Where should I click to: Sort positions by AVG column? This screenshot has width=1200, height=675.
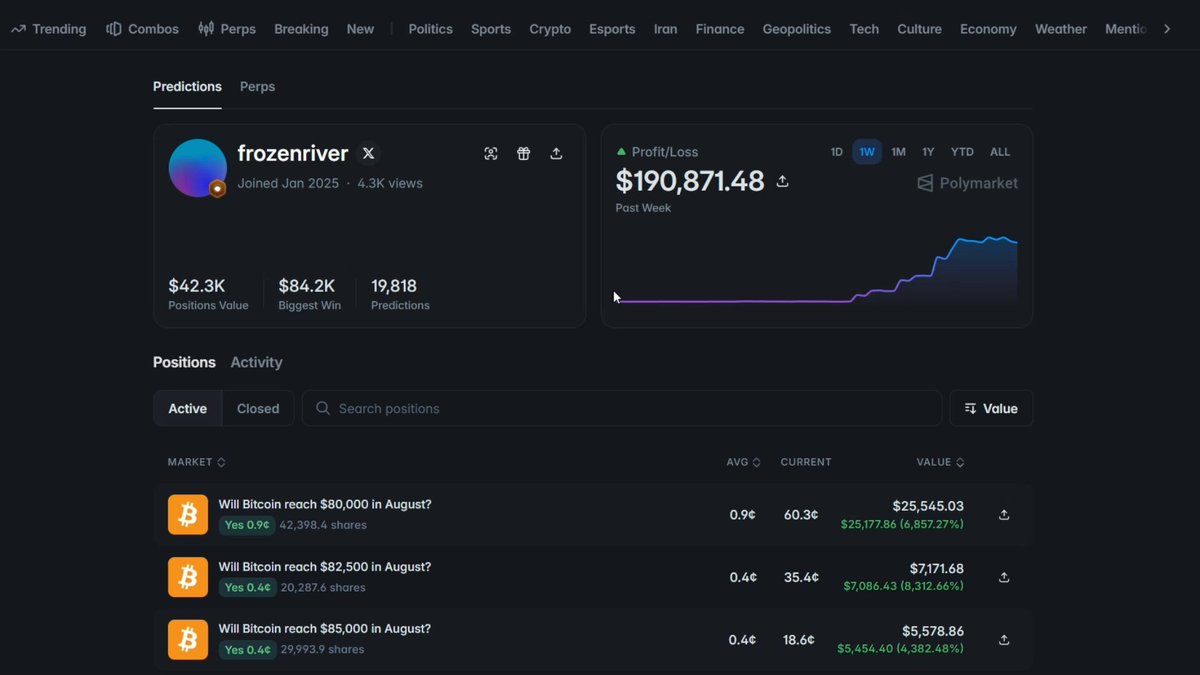click(x=743, y=462)
